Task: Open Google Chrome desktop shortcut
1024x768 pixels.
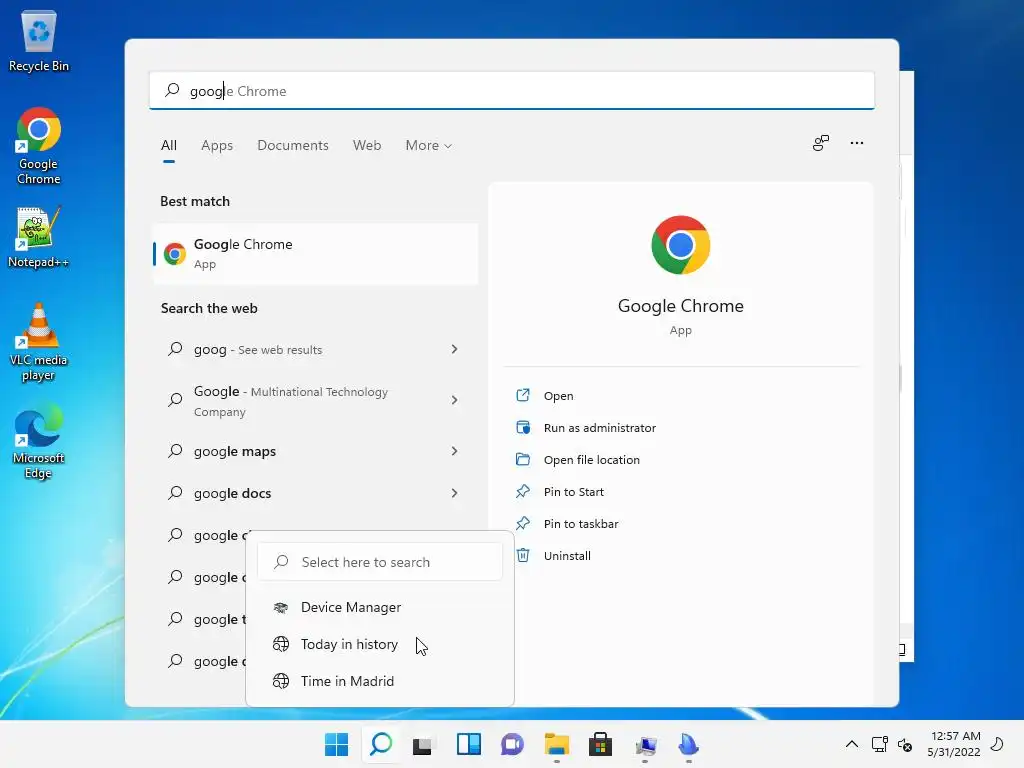Action: click(x=39, y=146)
